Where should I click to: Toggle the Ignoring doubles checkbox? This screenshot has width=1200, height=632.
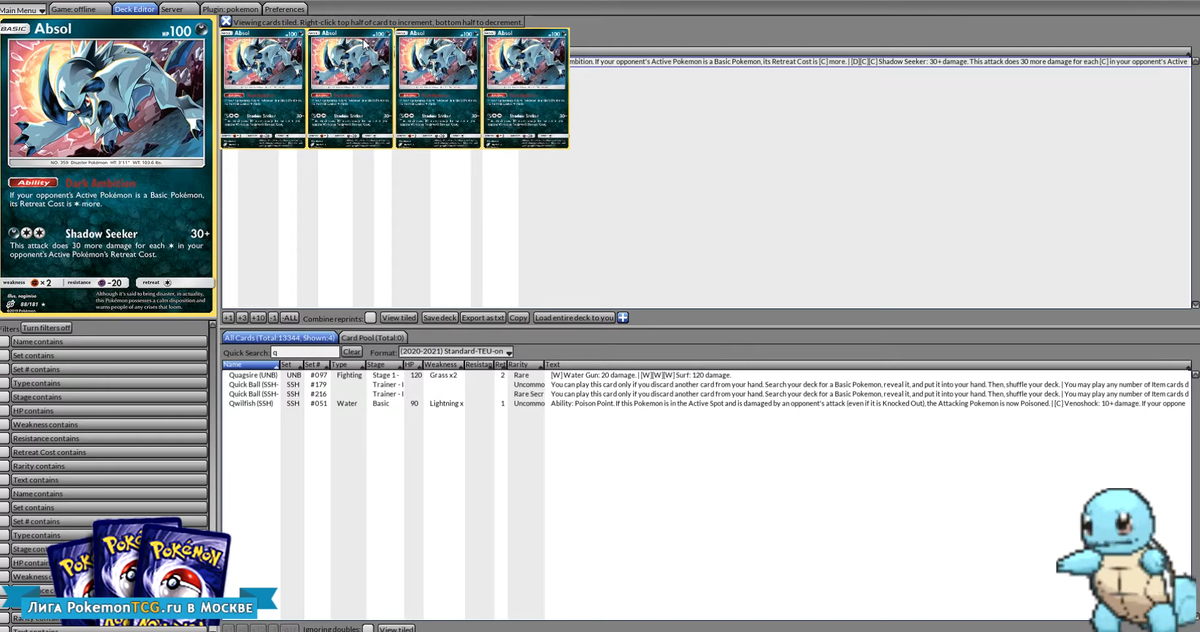pos(368,628)
